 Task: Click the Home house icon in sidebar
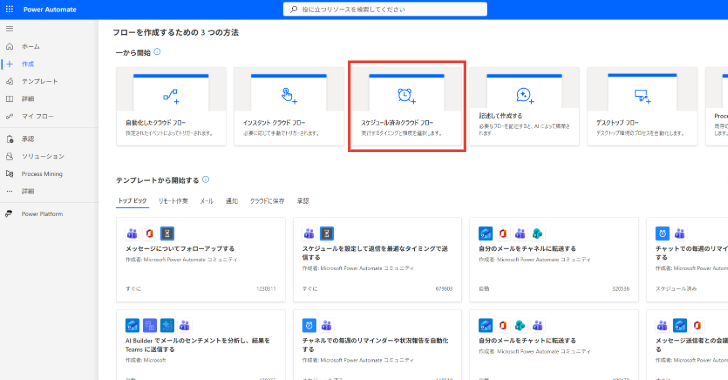click(9, 46)
